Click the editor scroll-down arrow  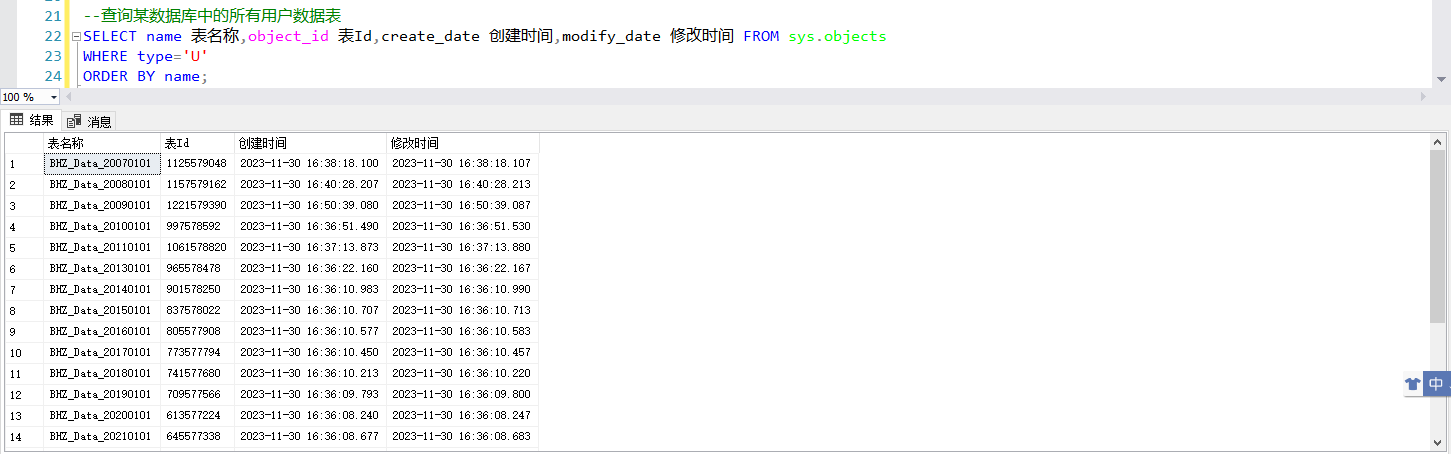(x=1441, y=79)
